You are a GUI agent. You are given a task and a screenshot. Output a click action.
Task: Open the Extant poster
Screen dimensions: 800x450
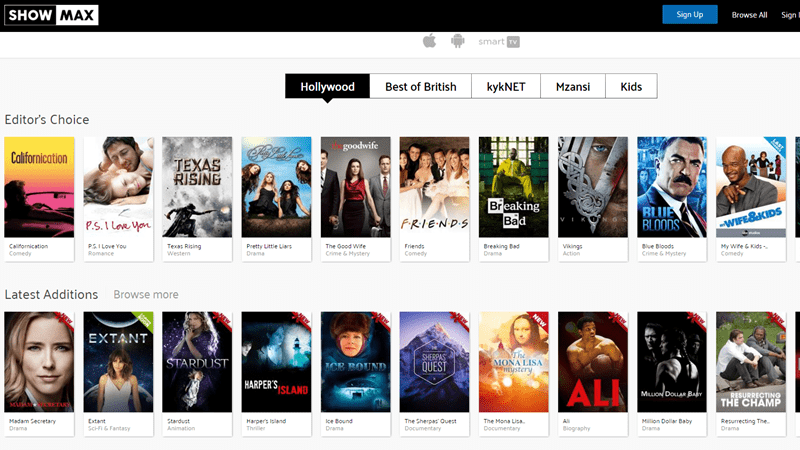pos(118,362)
